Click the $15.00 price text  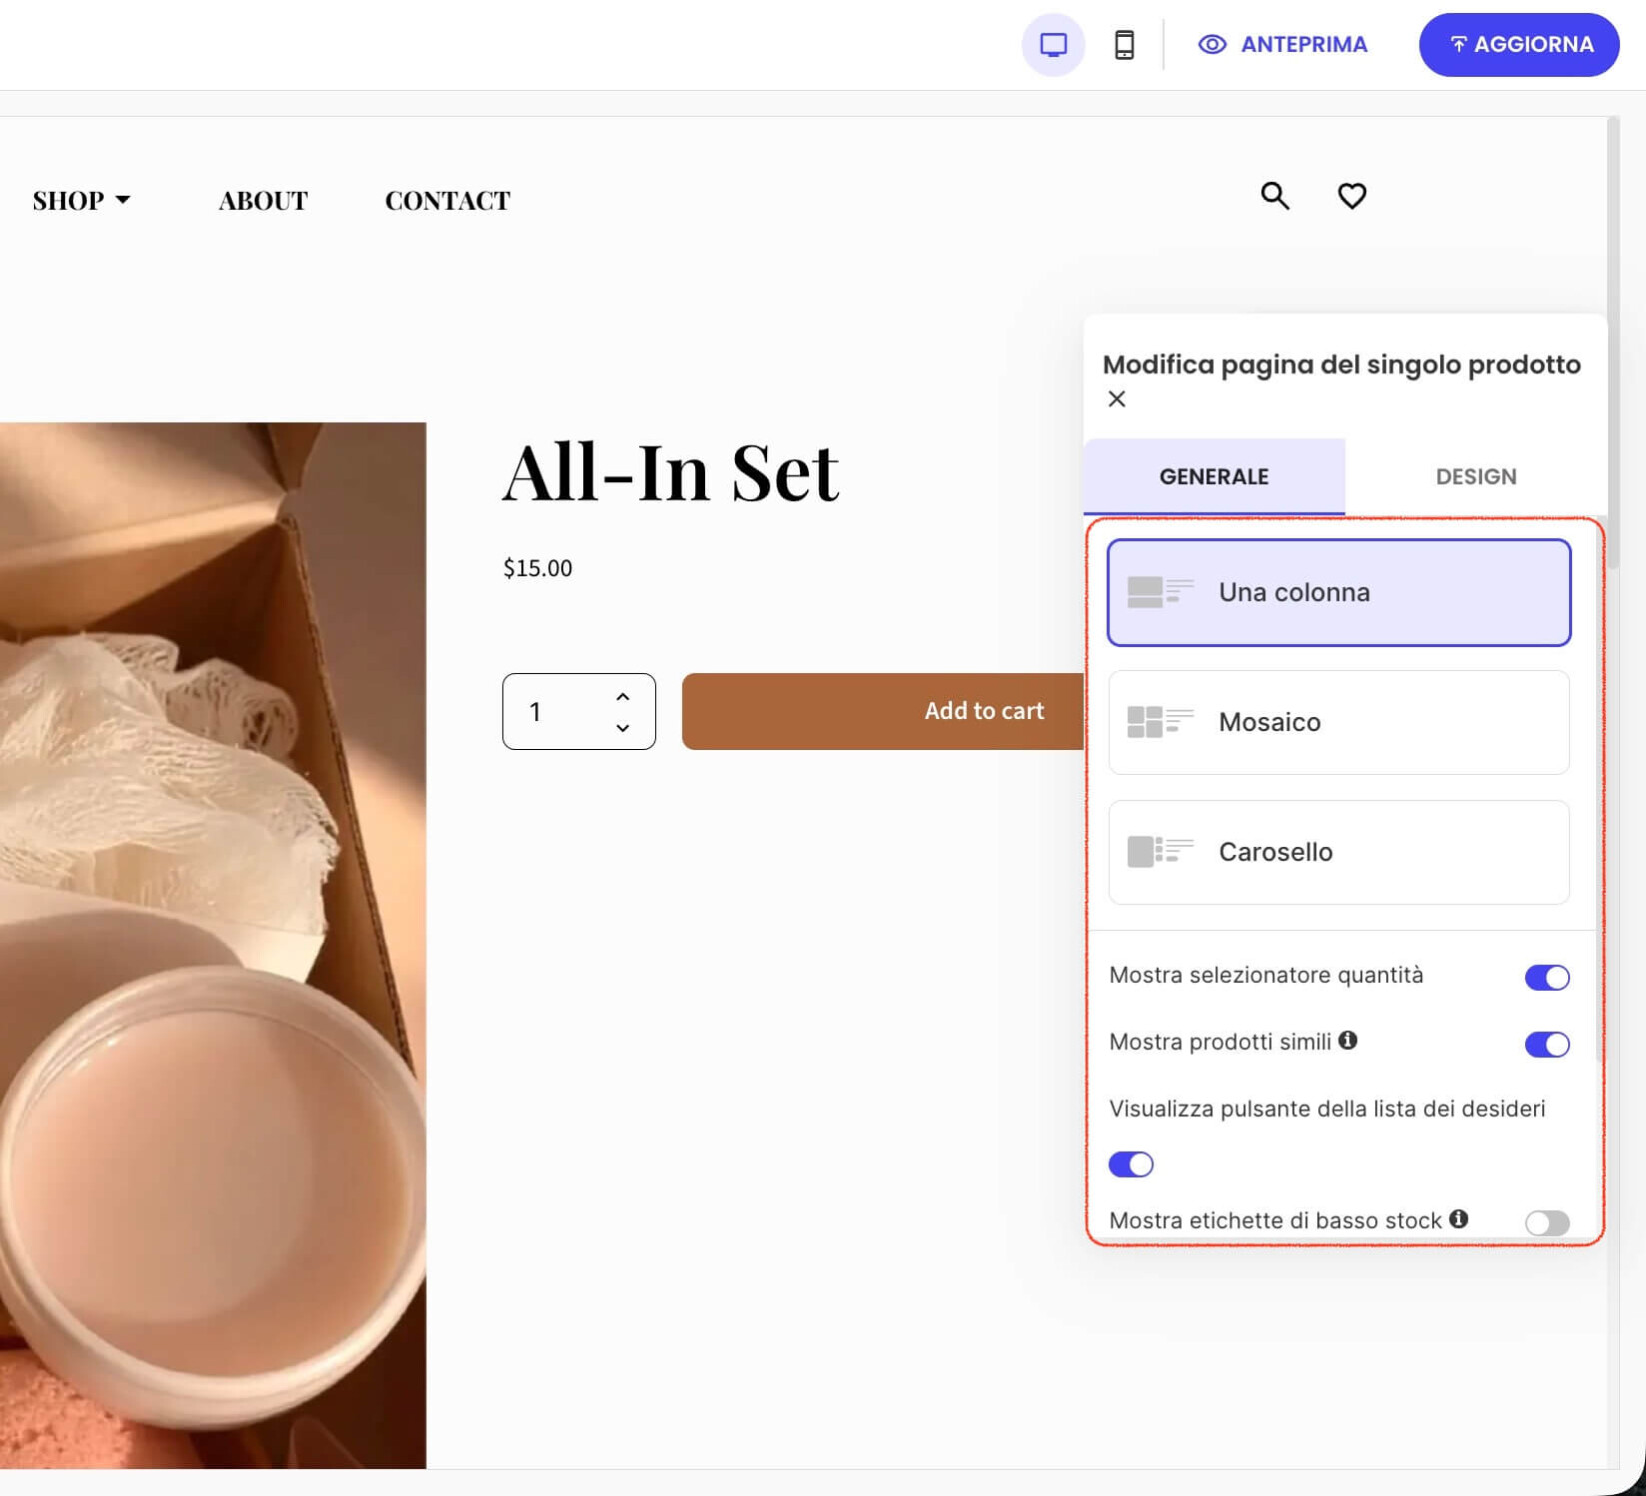538,568
